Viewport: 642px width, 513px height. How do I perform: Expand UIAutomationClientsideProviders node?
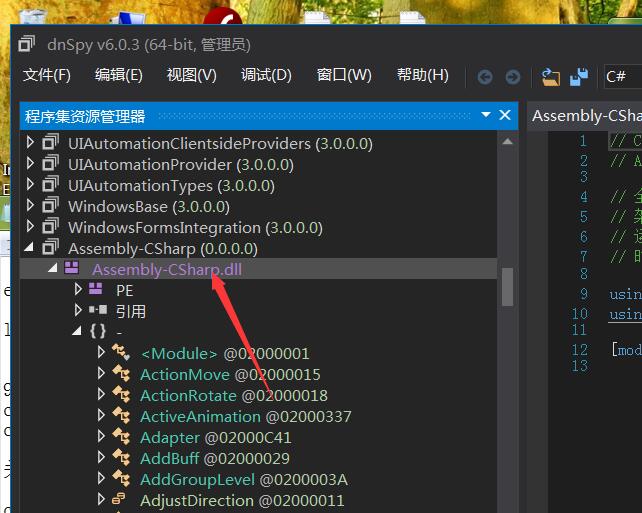tap(30, 142)
